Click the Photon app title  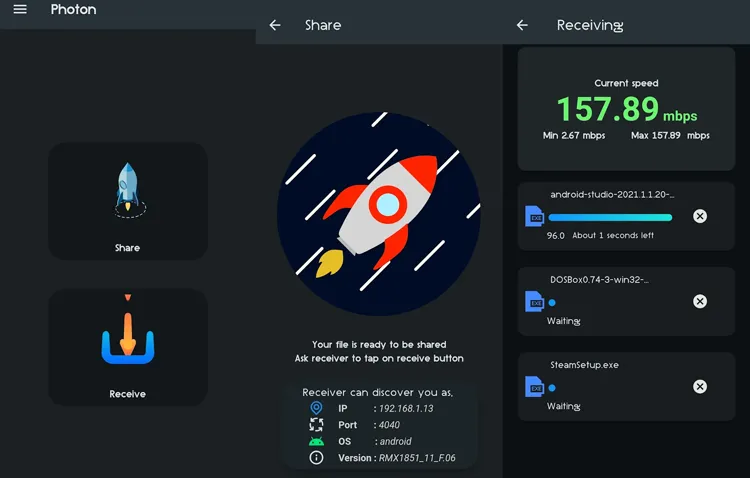[x=74, y=9]
